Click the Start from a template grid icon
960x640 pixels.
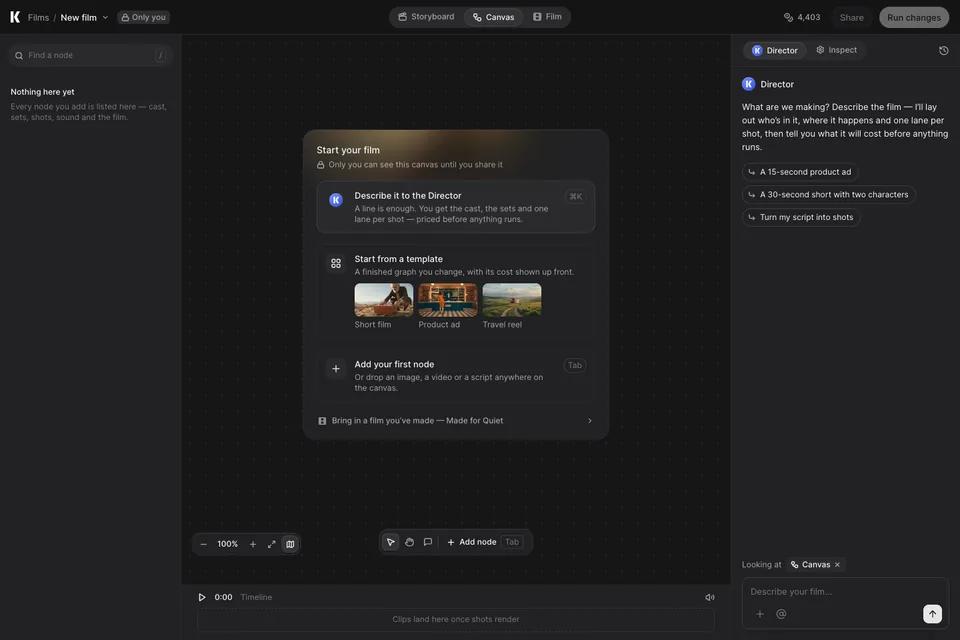[336, 263]
